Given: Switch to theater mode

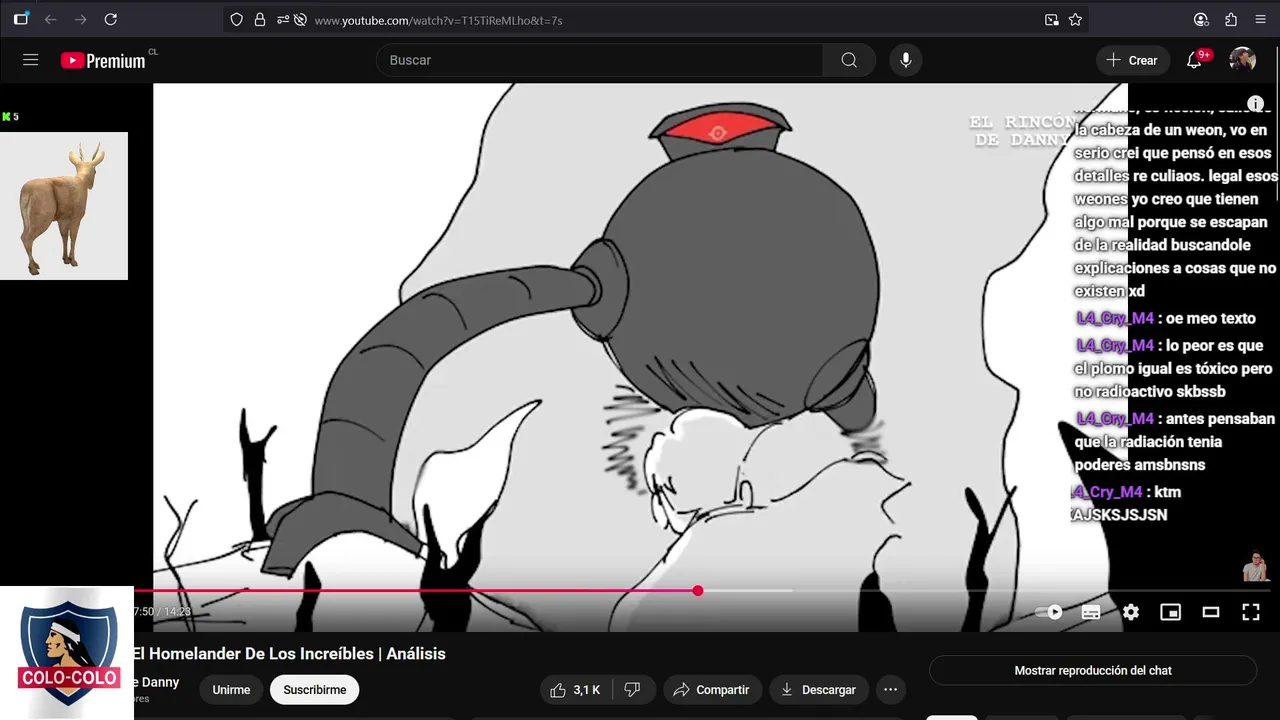Looking at the screenshot, I should pos(1211,612).
